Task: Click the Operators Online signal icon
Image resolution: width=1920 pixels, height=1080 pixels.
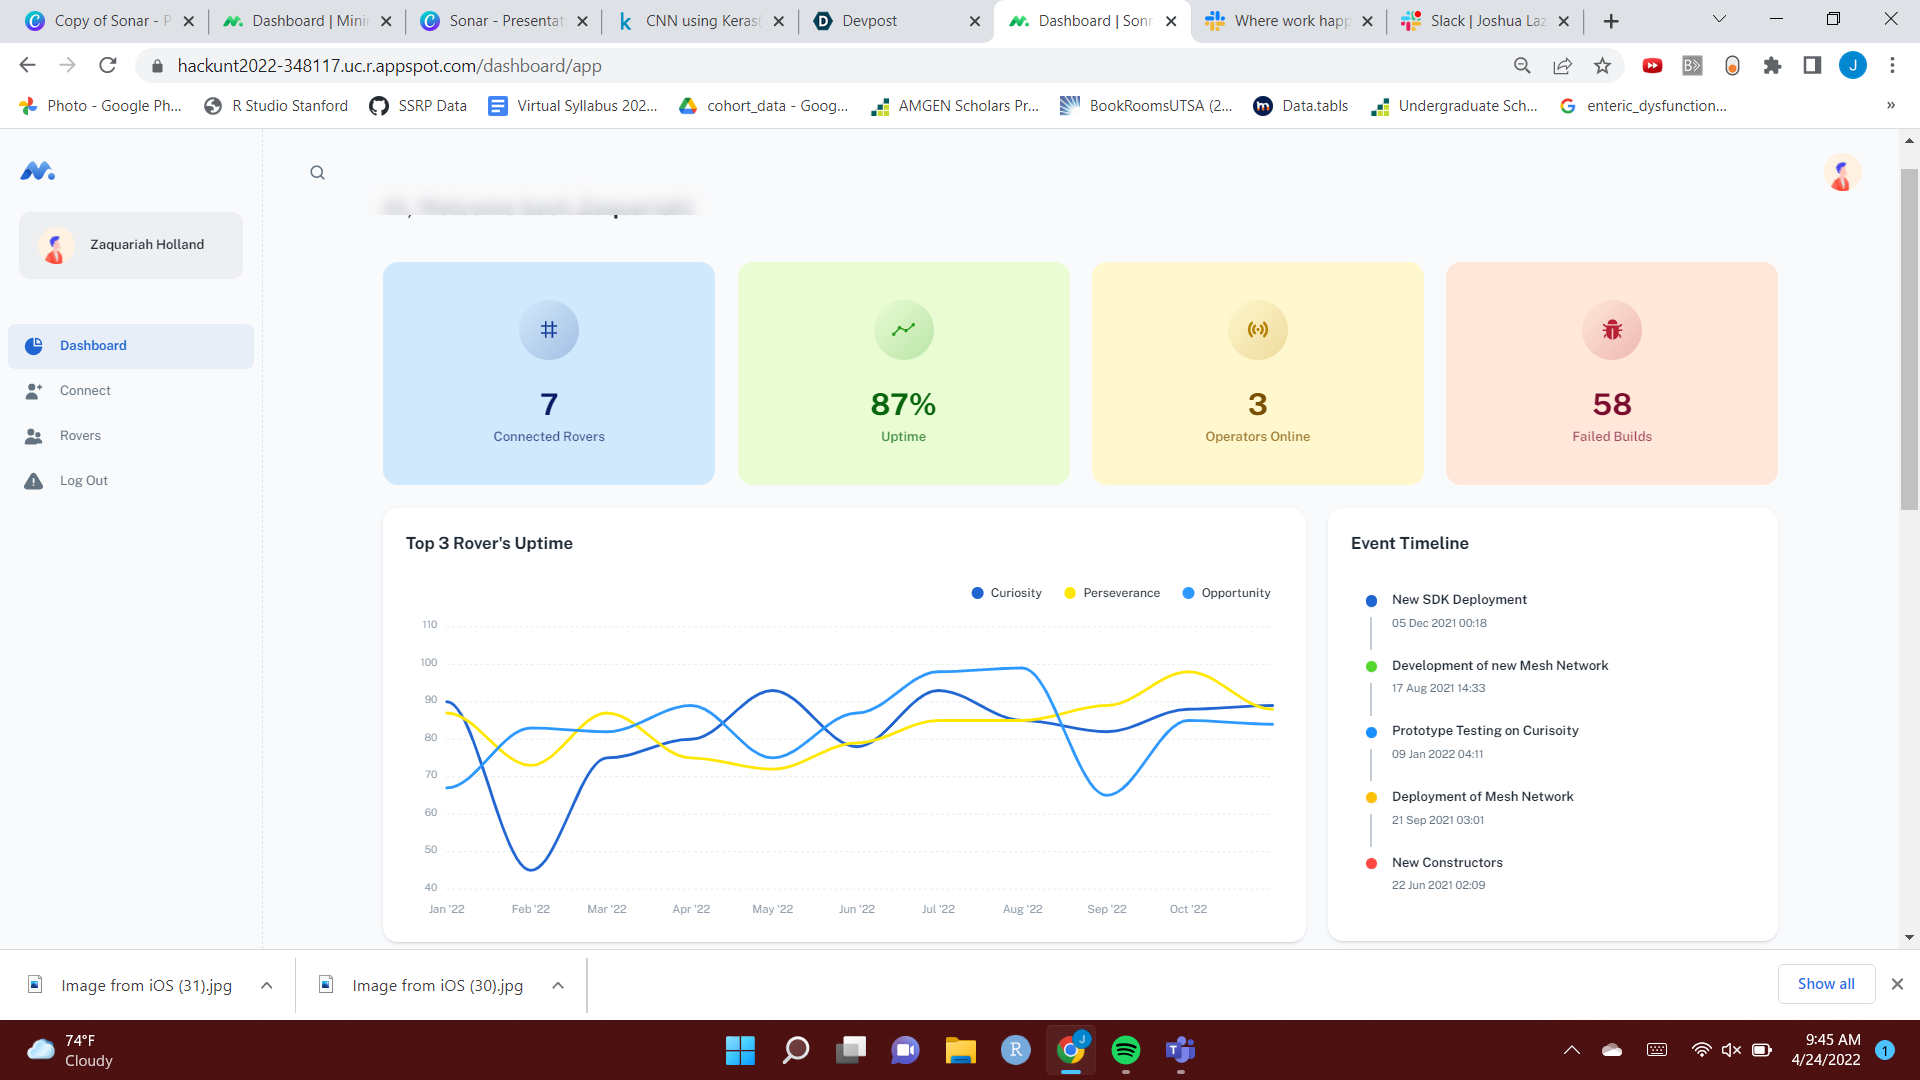Action: pos(1257,330)
